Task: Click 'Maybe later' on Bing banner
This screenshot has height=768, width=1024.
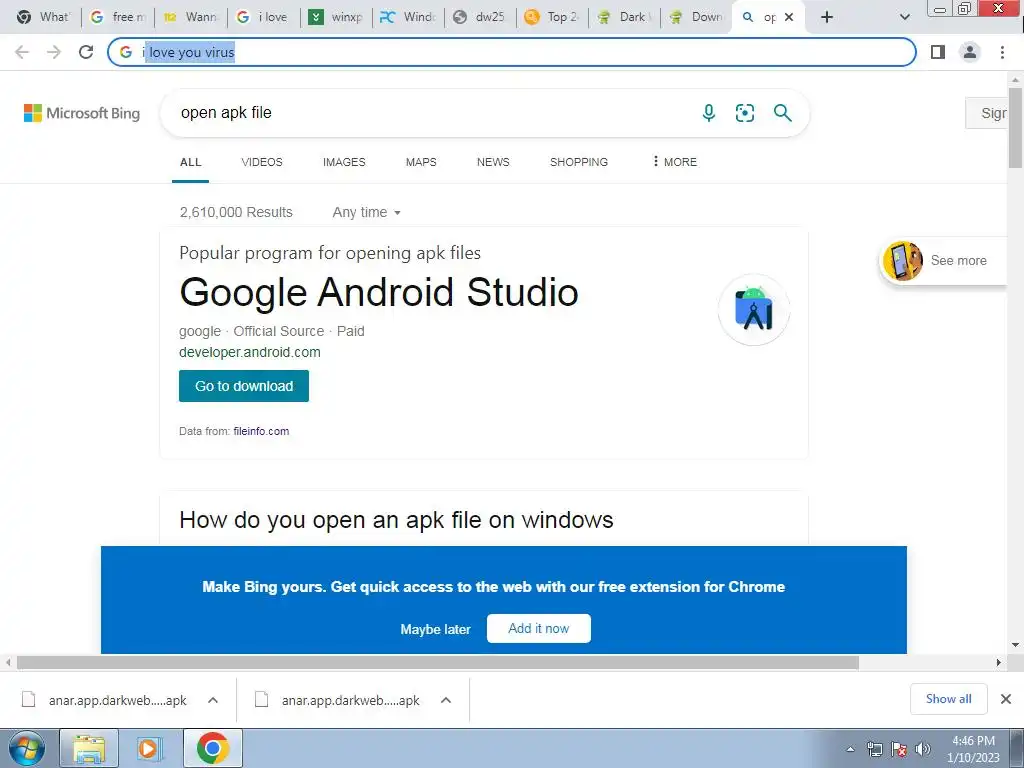Action: (x=436, y=630)
